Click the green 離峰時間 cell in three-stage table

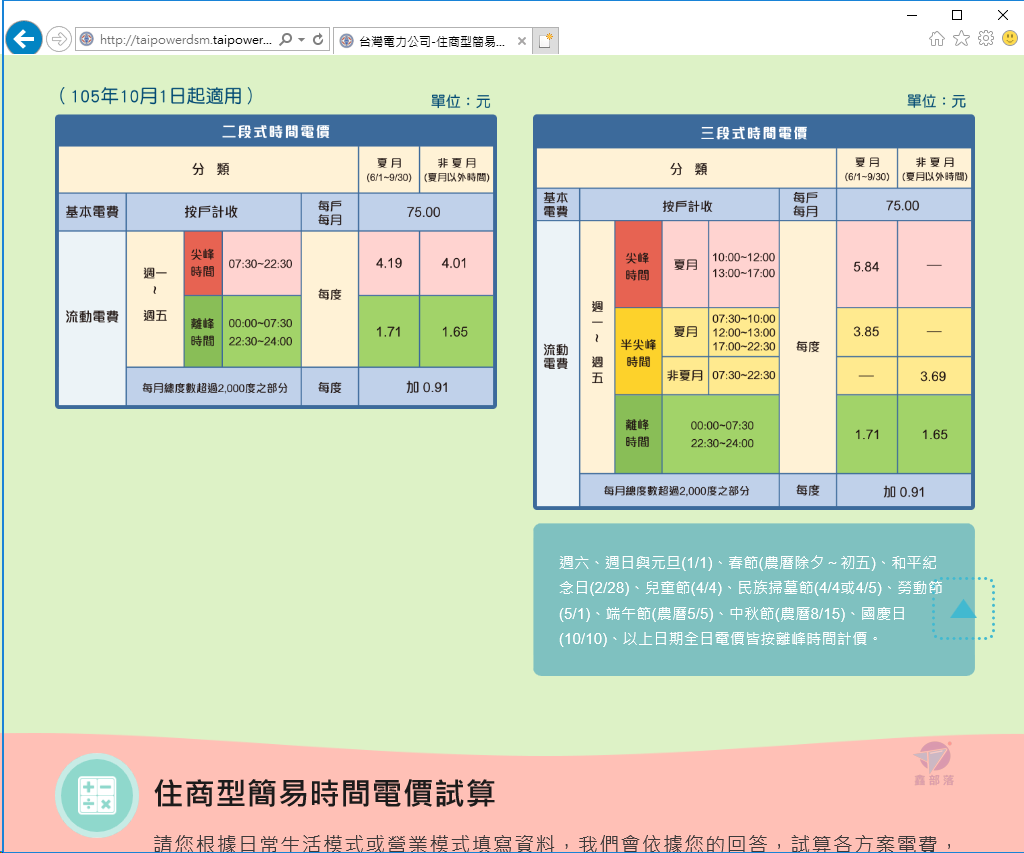[638, 434]
